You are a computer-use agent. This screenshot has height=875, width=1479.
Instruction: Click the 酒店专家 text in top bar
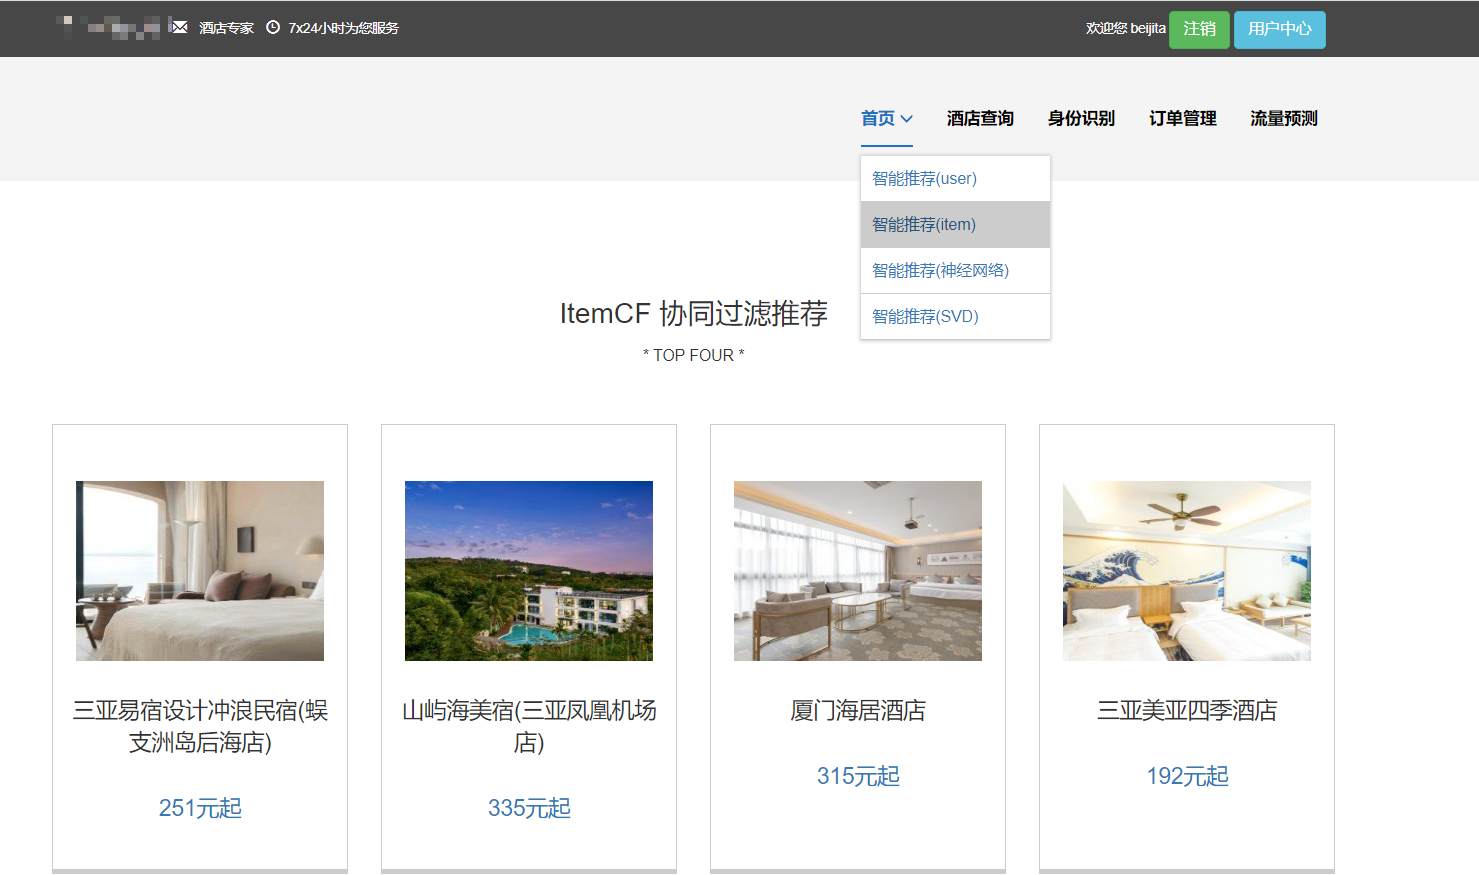click(x=226, y=28)
